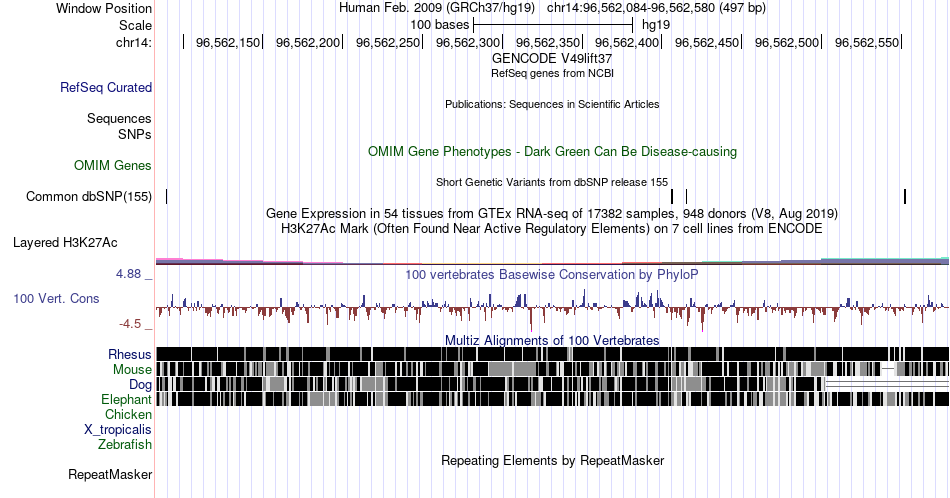Viewport: 950px width, 498px height.
Task: Click OMIM Gene Phenotypes track title
Action: point(552,151)
